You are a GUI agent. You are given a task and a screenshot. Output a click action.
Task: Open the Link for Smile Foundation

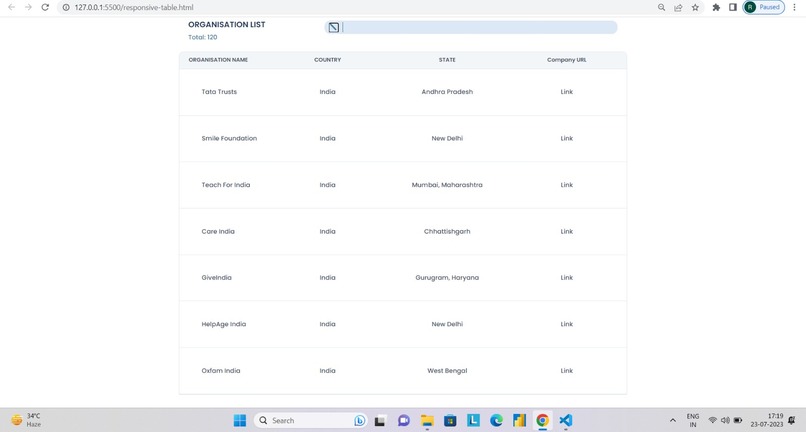click(566, 138)
